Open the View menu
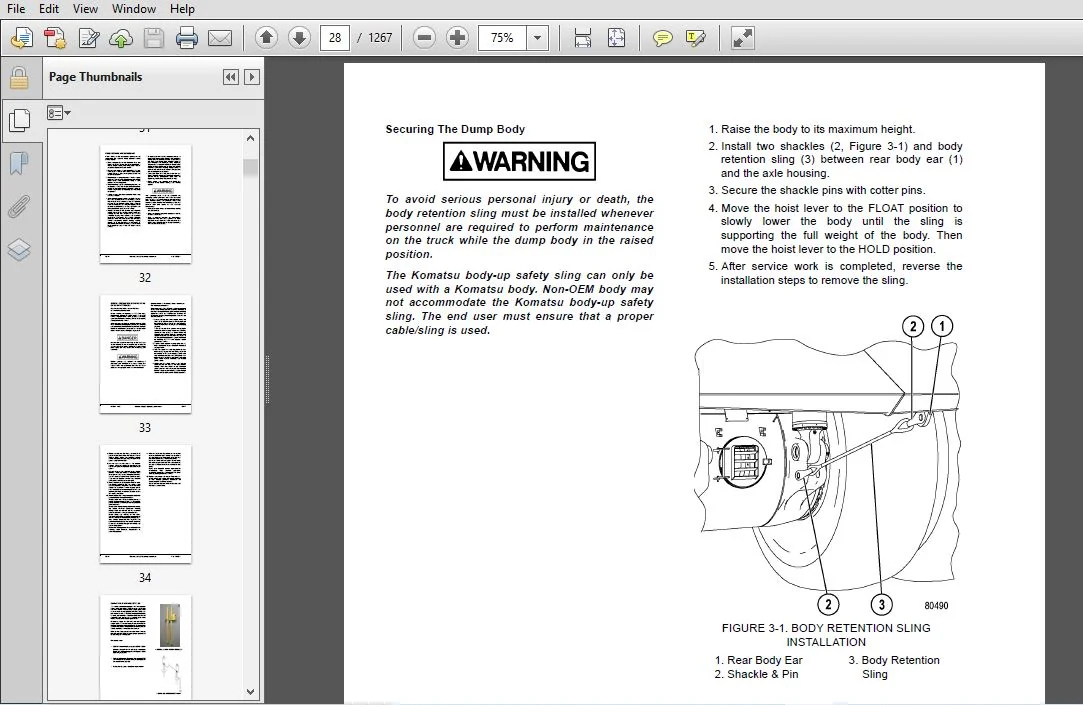 (85, 9)
